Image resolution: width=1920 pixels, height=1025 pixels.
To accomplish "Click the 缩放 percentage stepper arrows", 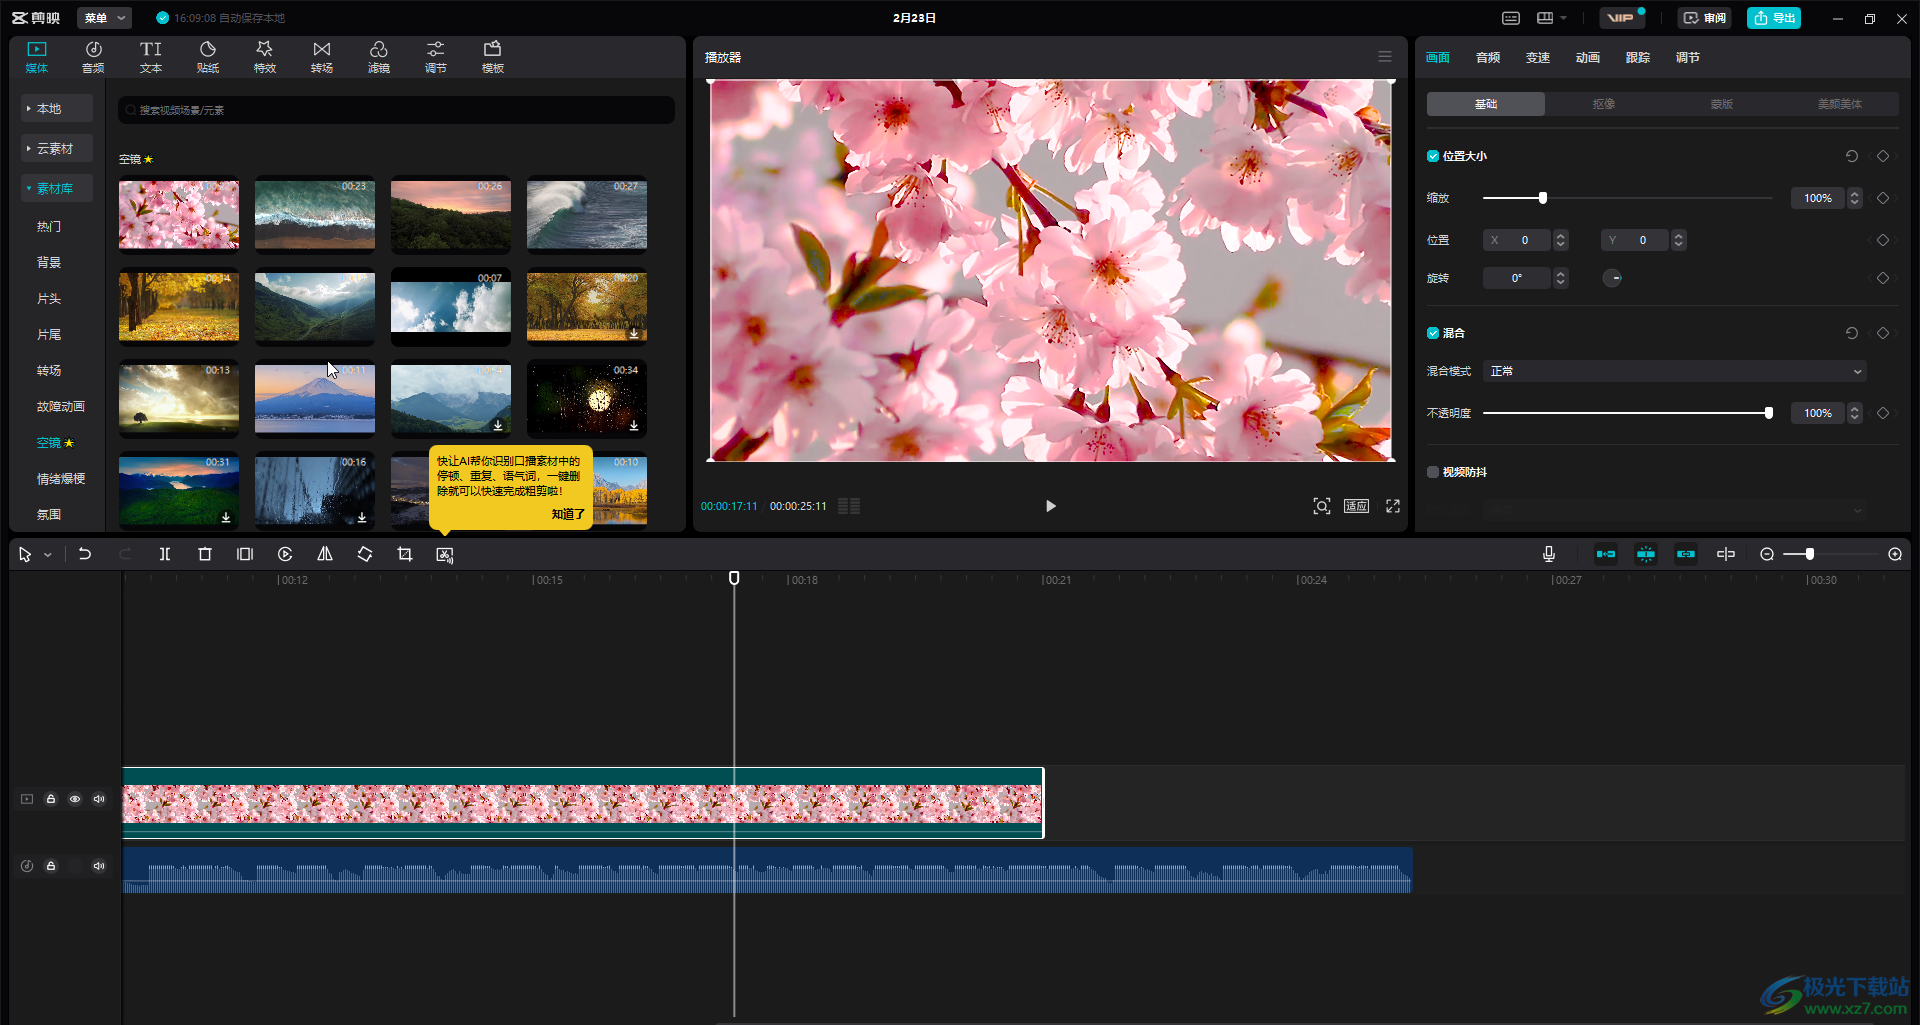I will click(1855, 198).
